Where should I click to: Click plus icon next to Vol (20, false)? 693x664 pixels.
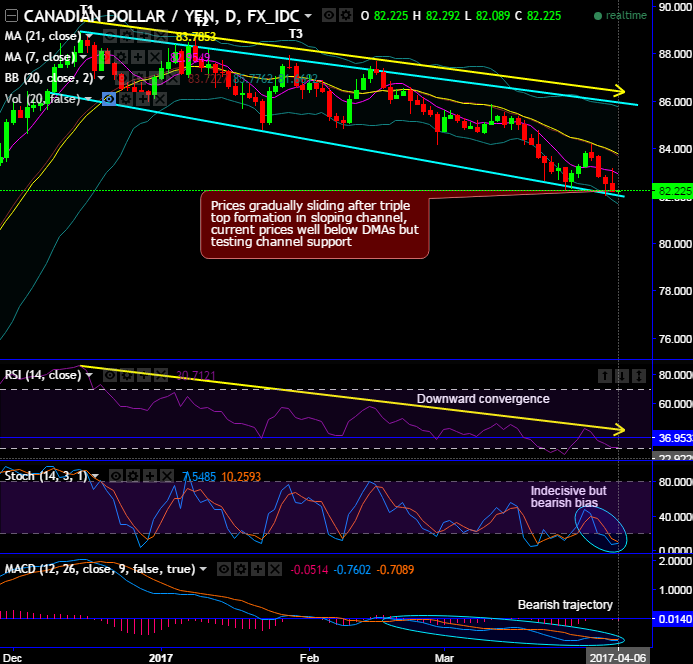[x=143, y=99]
